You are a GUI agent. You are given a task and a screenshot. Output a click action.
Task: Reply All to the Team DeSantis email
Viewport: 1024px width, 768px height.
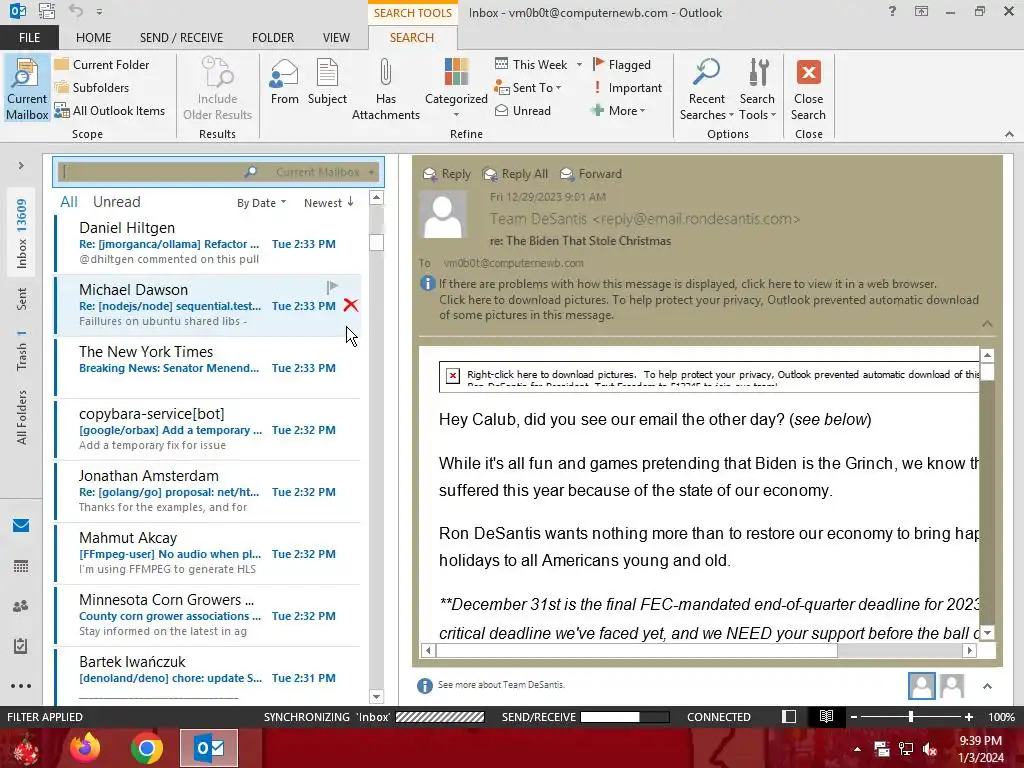pos(515,174)
